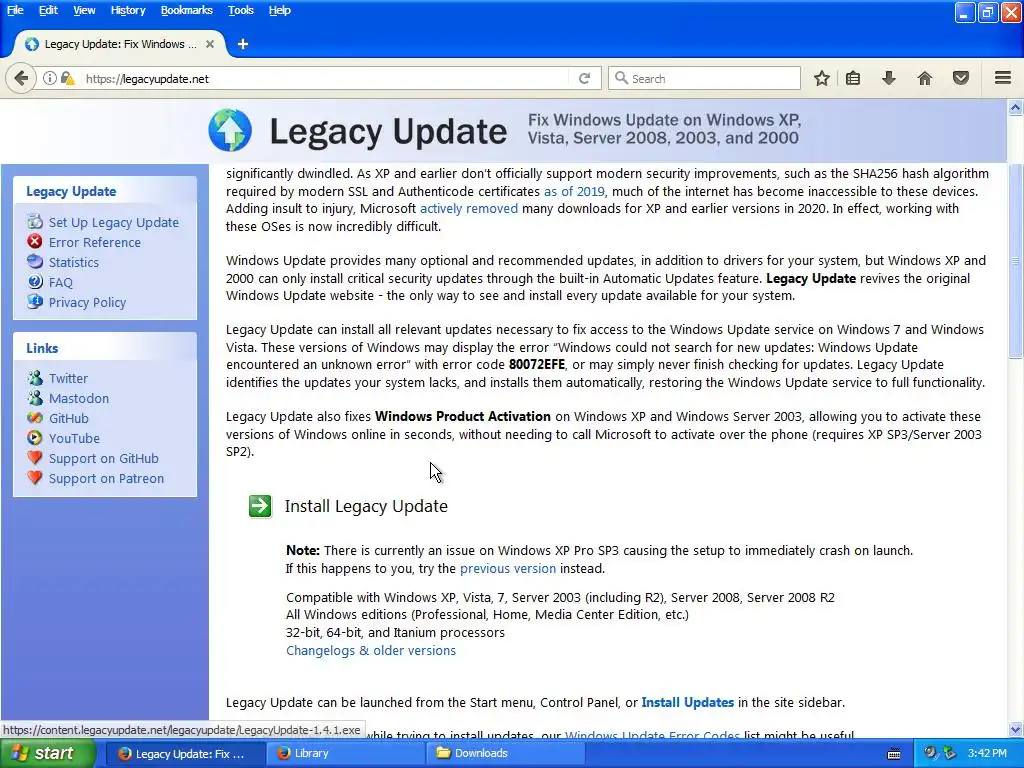Click the GitHub sidebar icon
This screenshot has height=768, width=1024.
35,418
